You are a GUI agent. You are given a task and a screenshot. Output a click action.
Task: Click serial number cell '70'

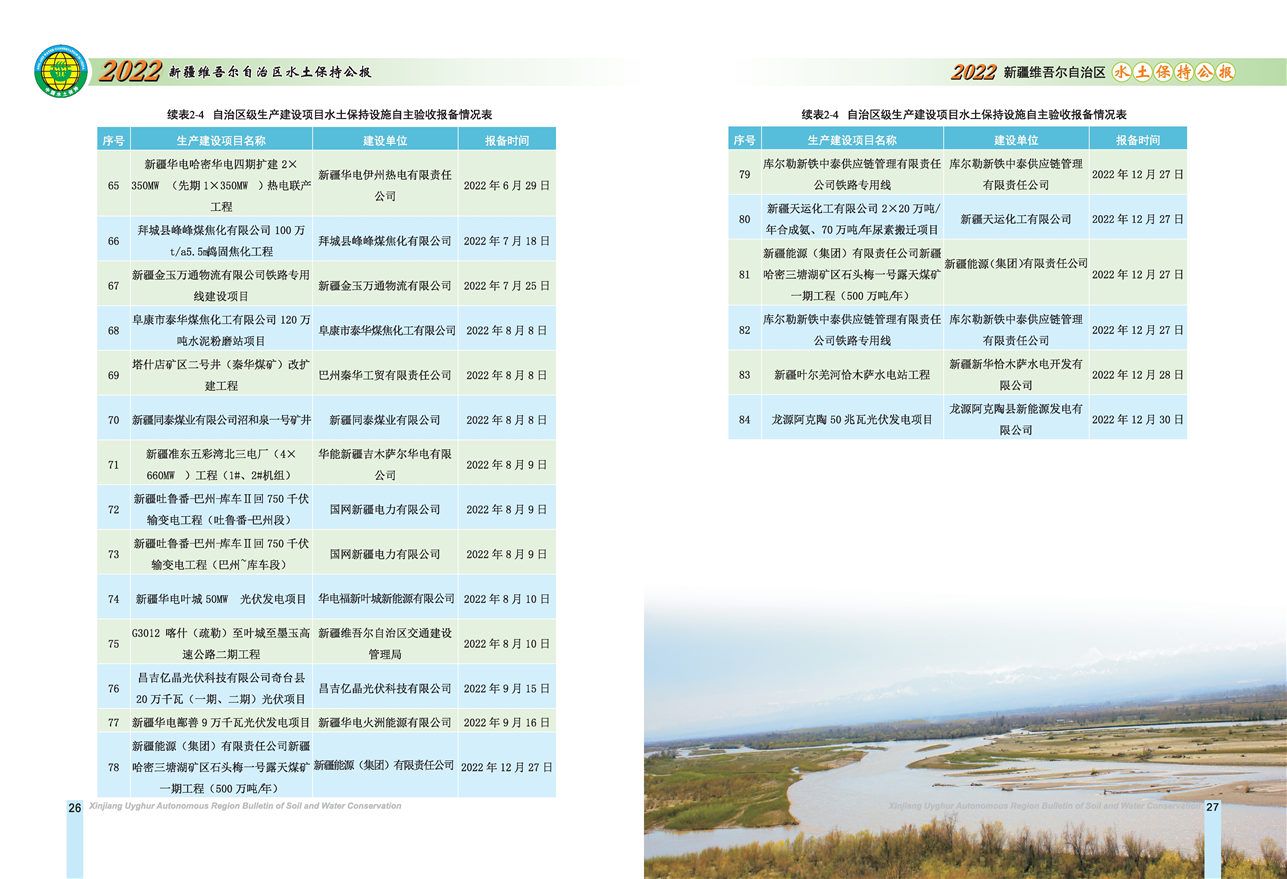(x=113, y=420)
